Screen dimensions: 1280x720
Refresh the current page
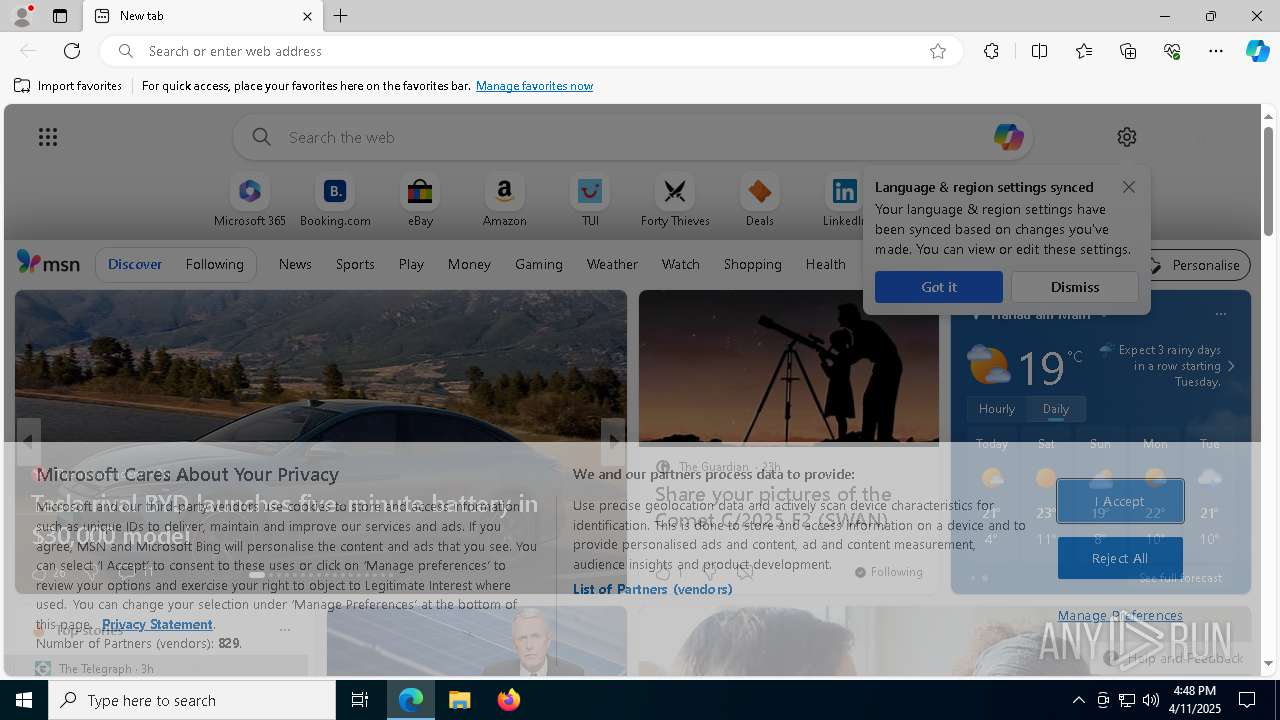tap(72, 51)
